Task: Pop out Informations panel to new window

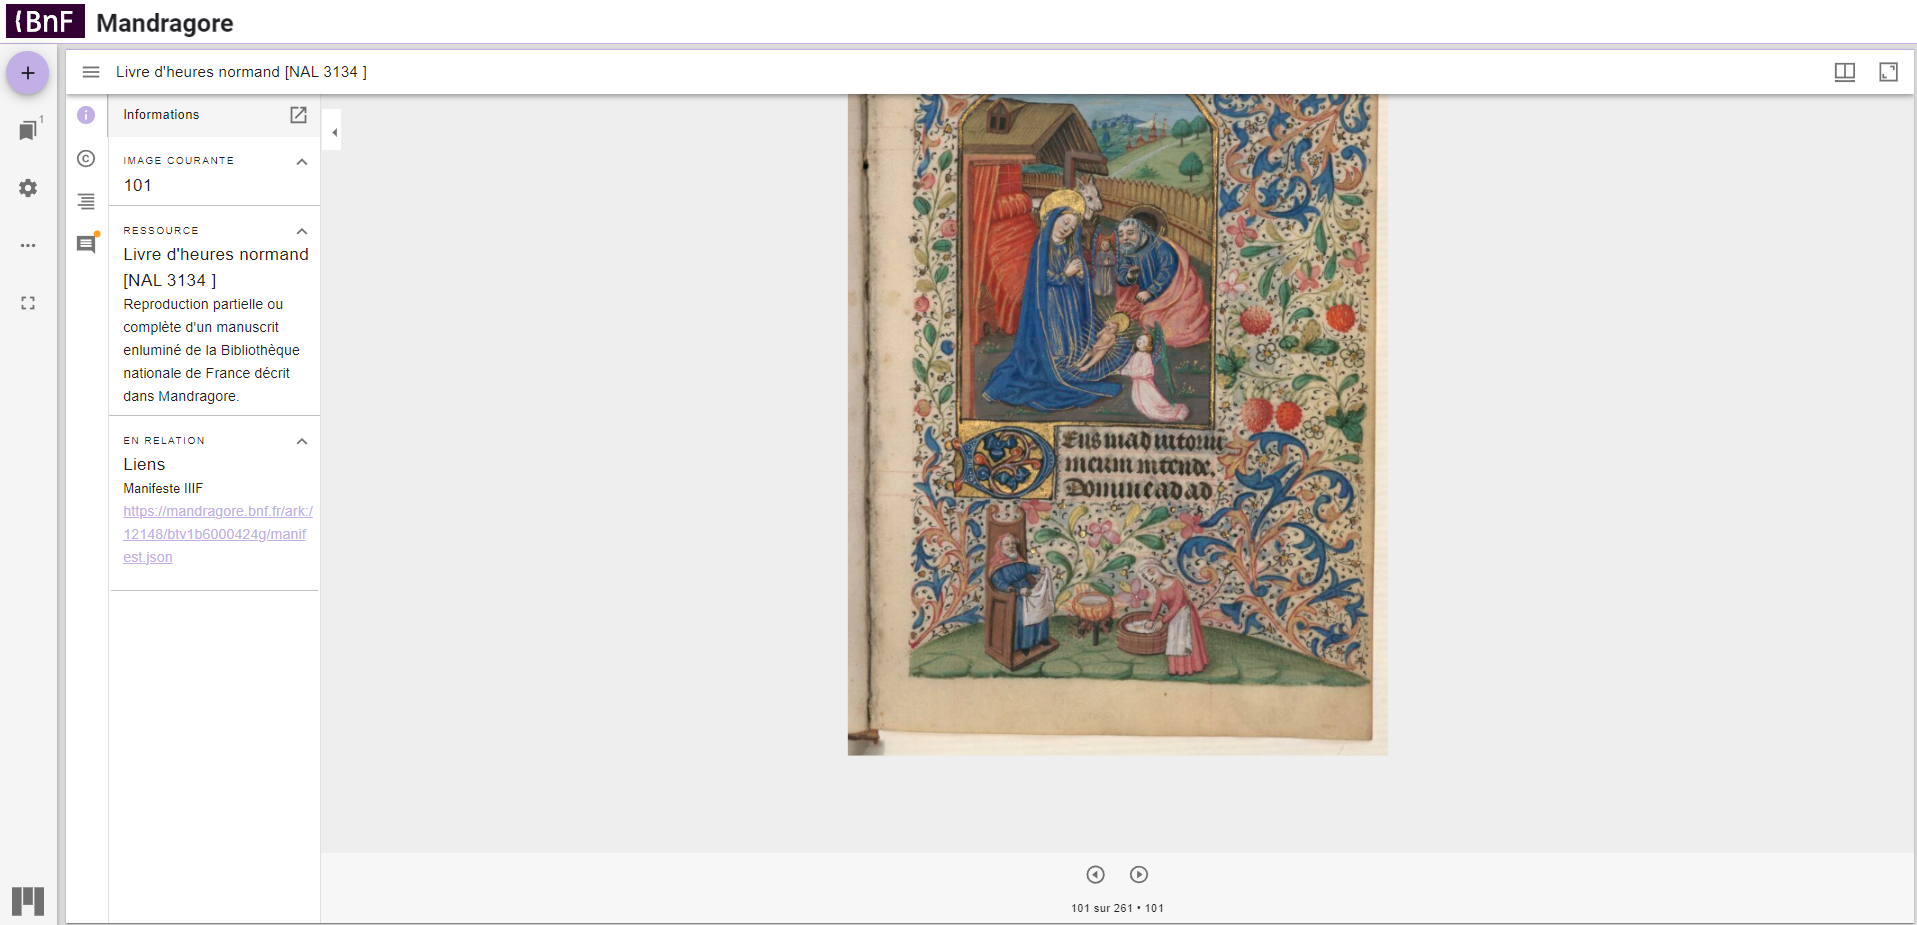Action: point(298,115)
